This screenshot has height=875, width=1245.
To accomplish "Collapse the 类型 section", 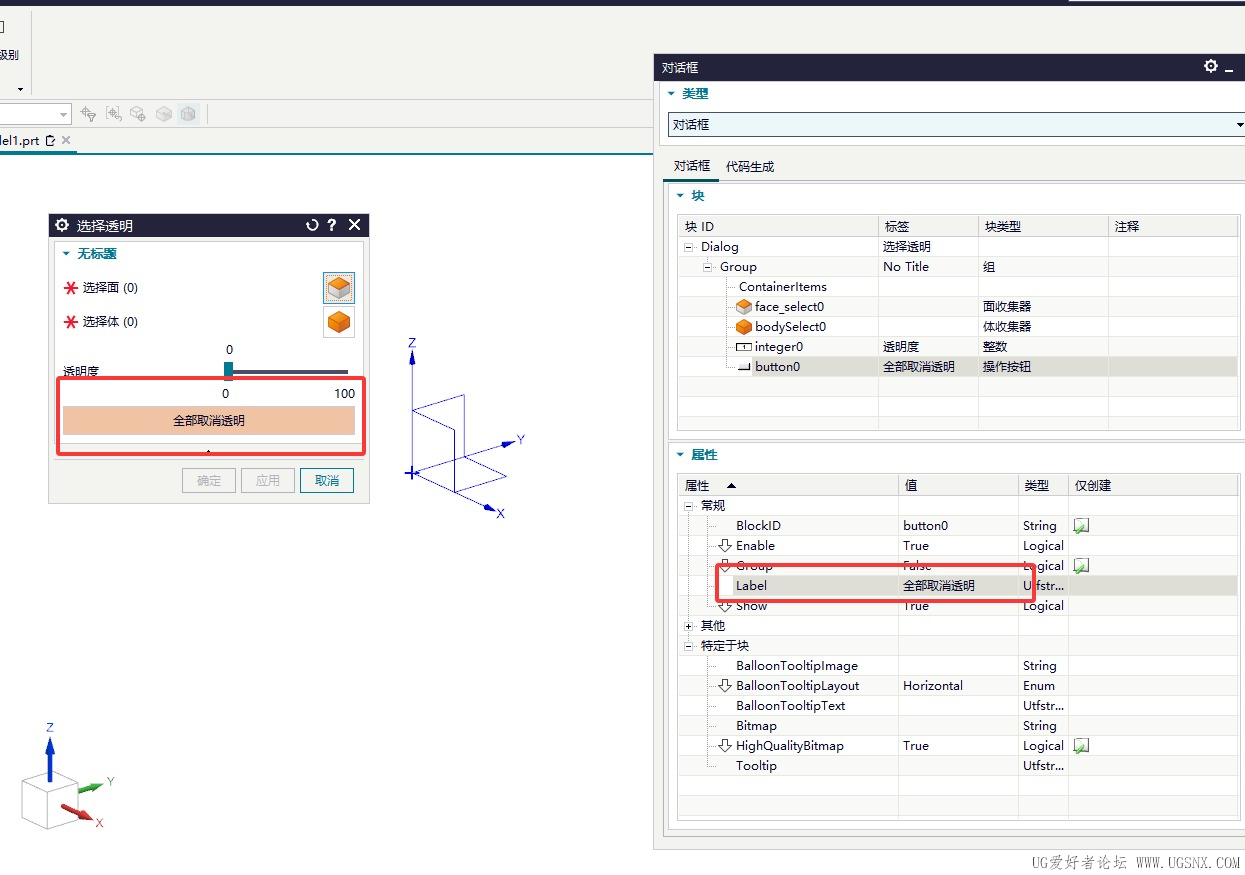I will pos(671,94).
